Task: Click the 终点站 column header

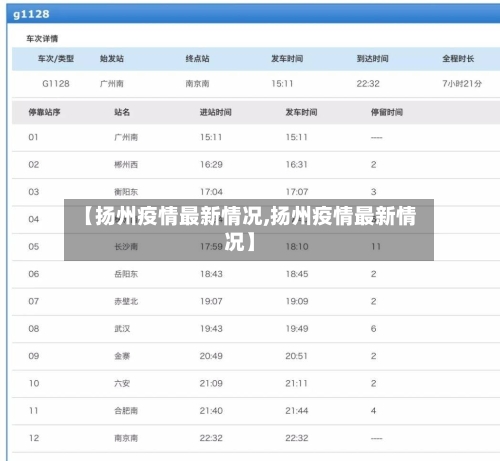Action: pyautogui.click(x=197, y=59)
